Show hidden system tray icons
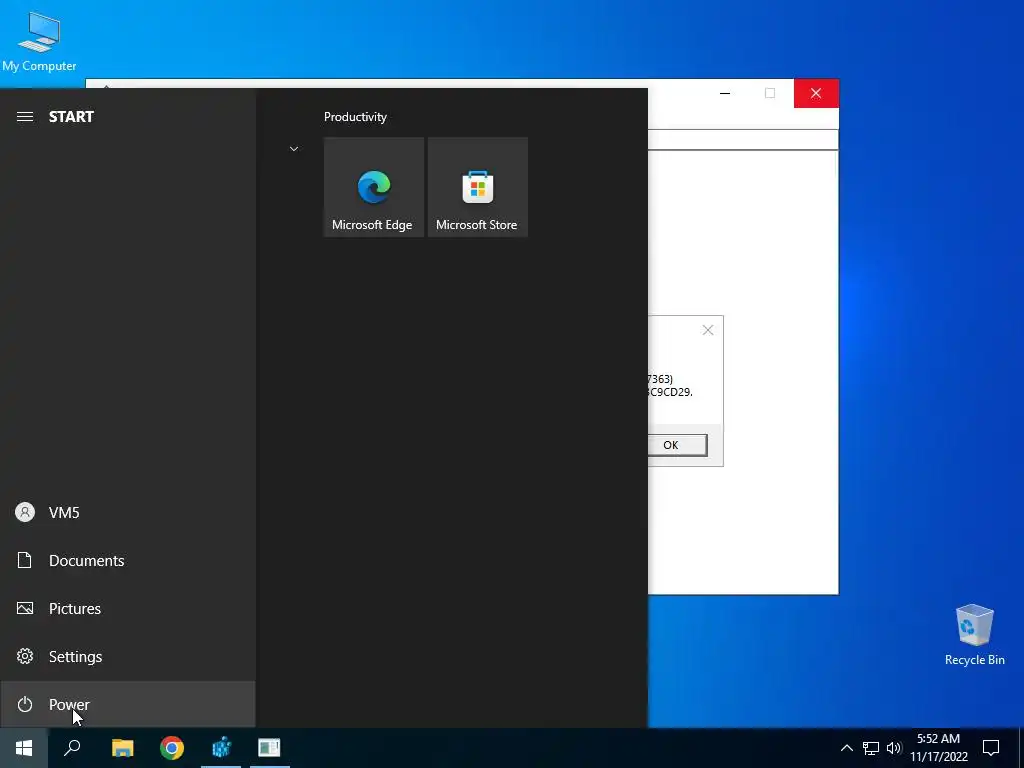The width and height of the screenshot is (1024, 768). pyautogui.click(x=846, y=748)
